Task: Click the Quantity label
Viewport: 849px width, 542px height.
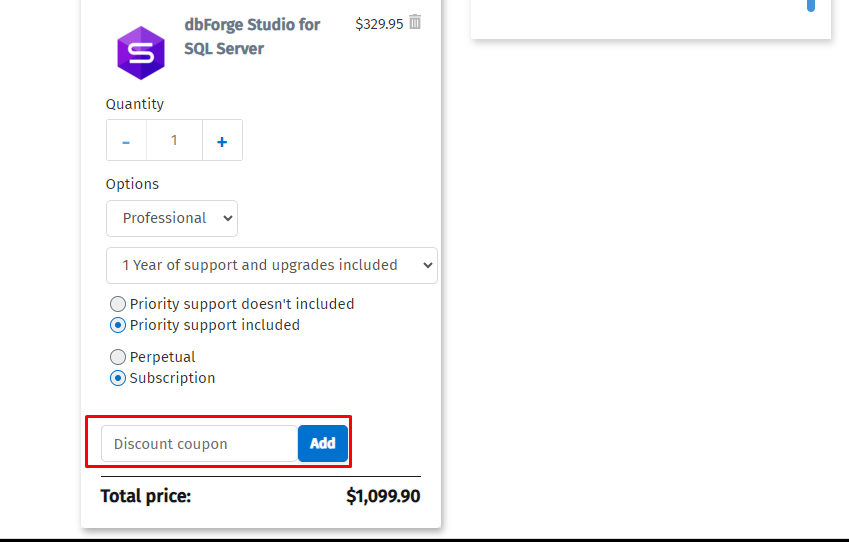Action: tap(135, 104)
